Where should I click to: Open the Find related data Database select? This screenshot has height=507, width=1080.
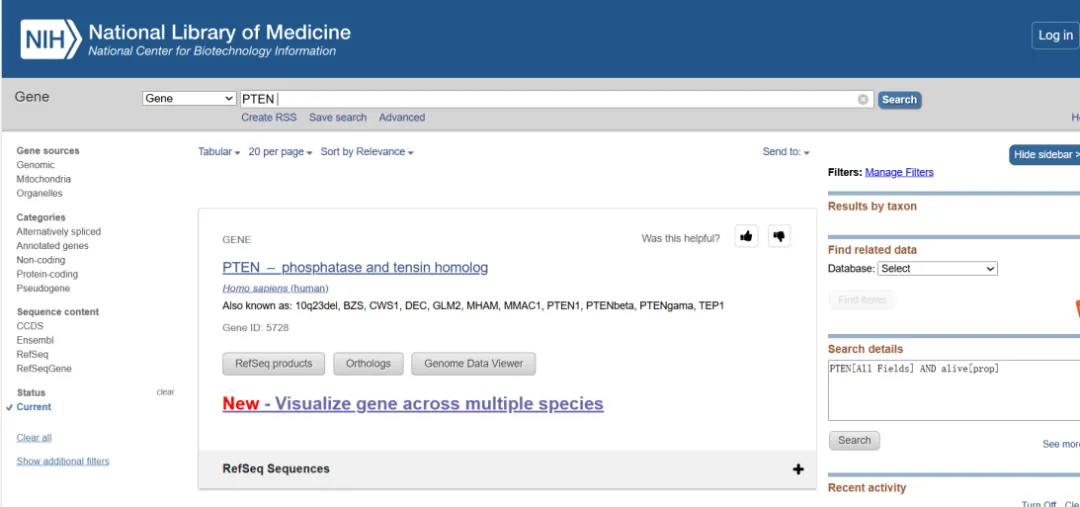click(937, 268)
